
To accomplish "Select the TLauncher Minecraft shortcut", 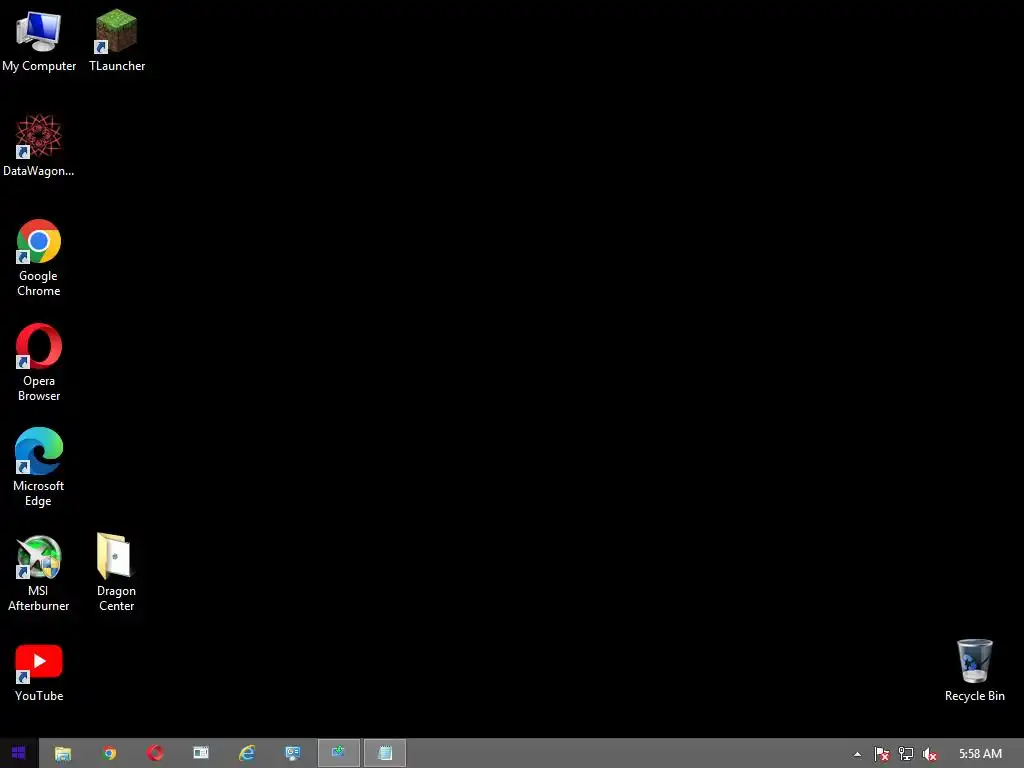I will pyautogui.click(x=116, y=40).
